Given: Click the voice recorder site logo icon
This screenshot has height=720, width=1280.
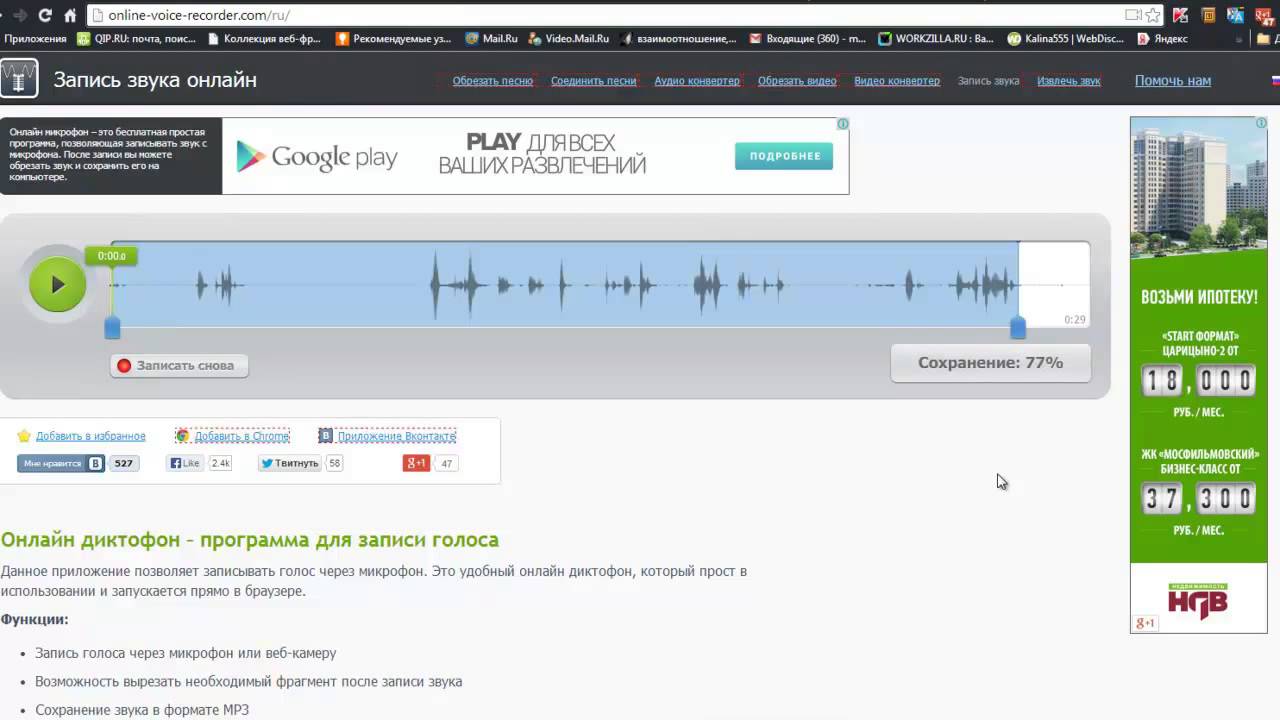Looking at the screenshot, I should [19, 79].
